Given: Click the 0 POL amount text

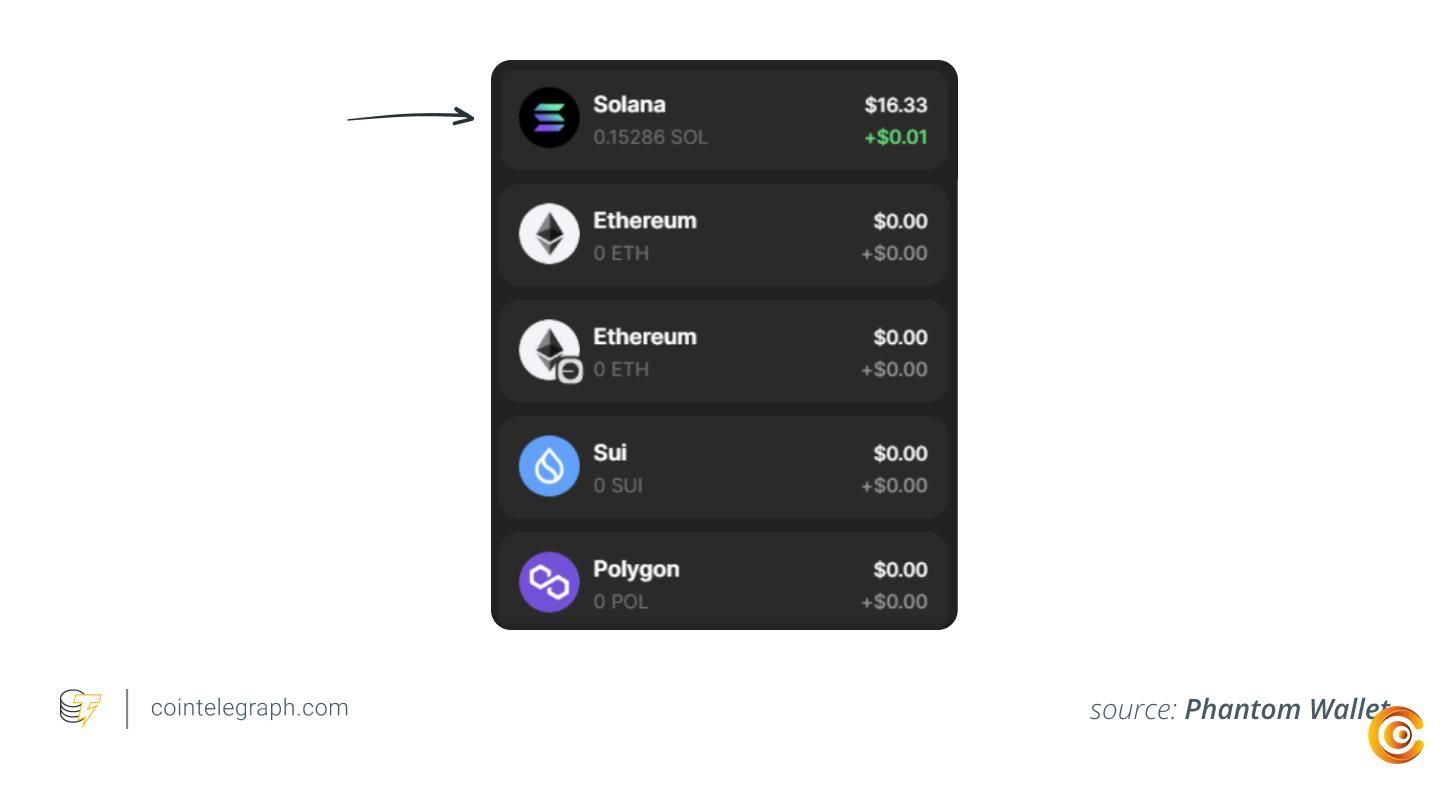Looking at the screenshot, I should (621, 601).
